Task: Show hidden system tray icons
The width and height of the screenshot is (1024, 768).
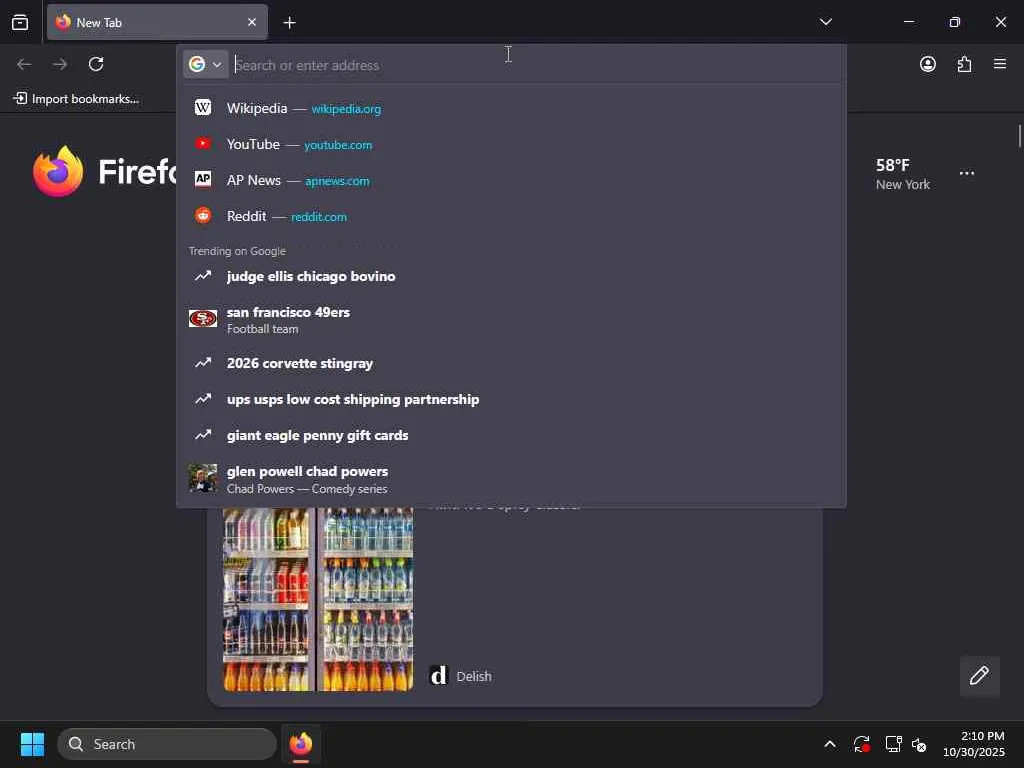Action: [829, 744]
